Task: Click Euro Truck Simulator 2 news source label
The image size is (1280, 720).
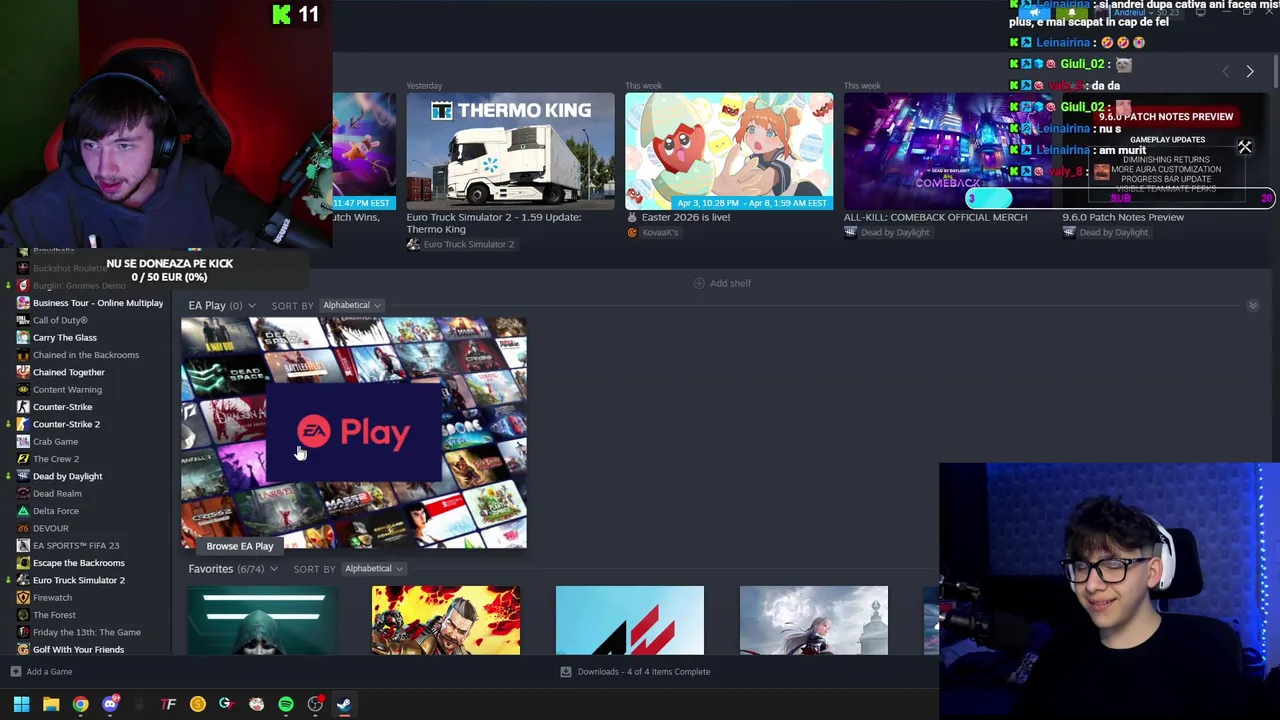Action: [x=468, y=244]
